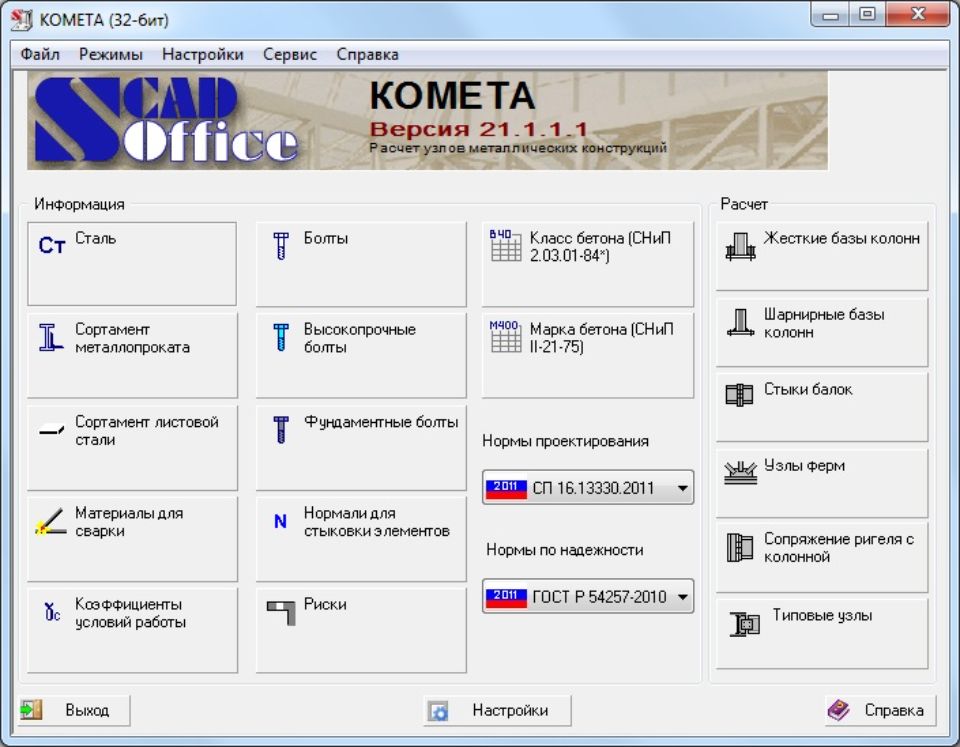Click the Сопряжение ригеля с колонной icon
Screen dimensions: 960x747
pyautogui.click(x=740, y=547)
